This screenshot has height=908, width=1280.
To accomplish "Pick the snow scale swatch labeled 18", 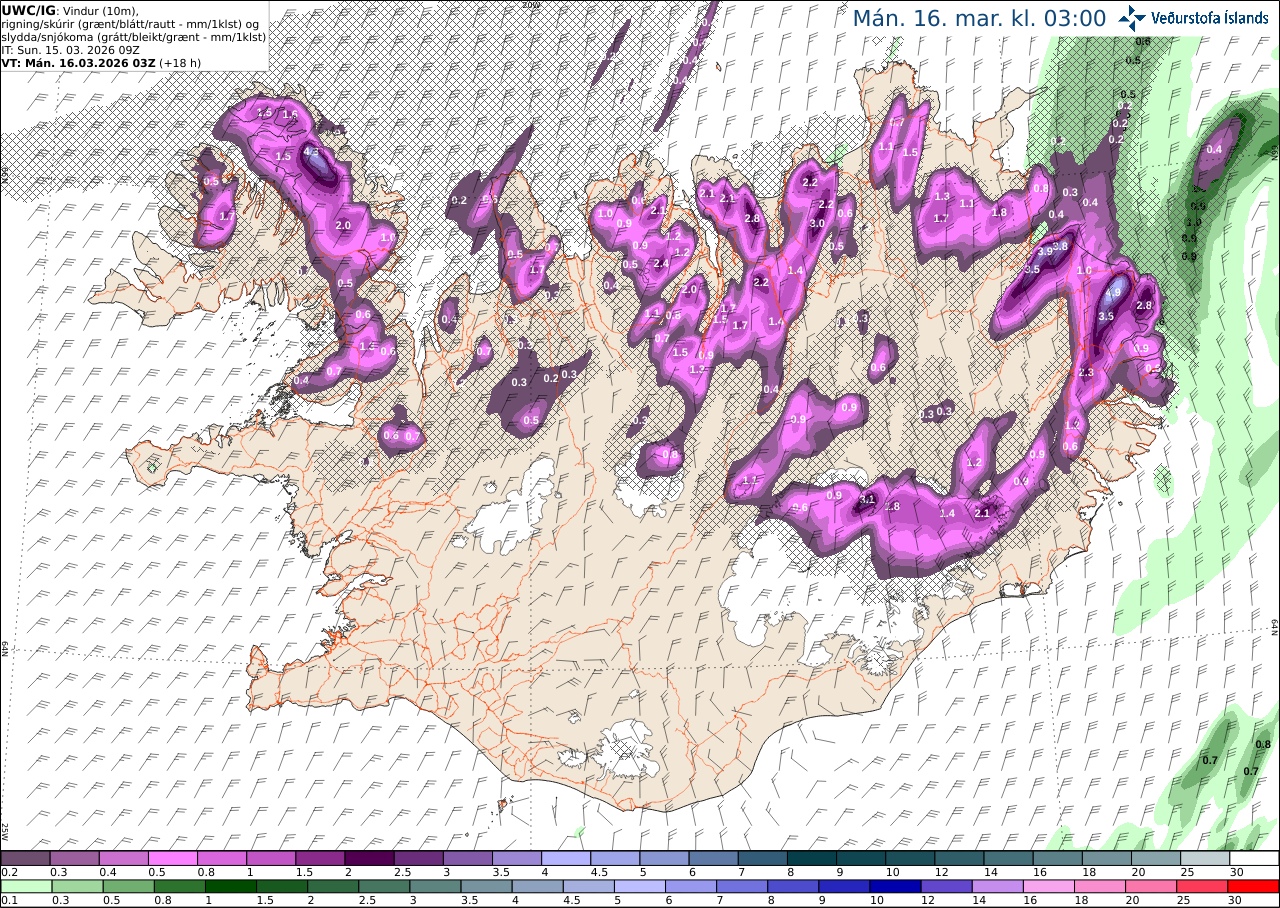I will pos(1107,858).
